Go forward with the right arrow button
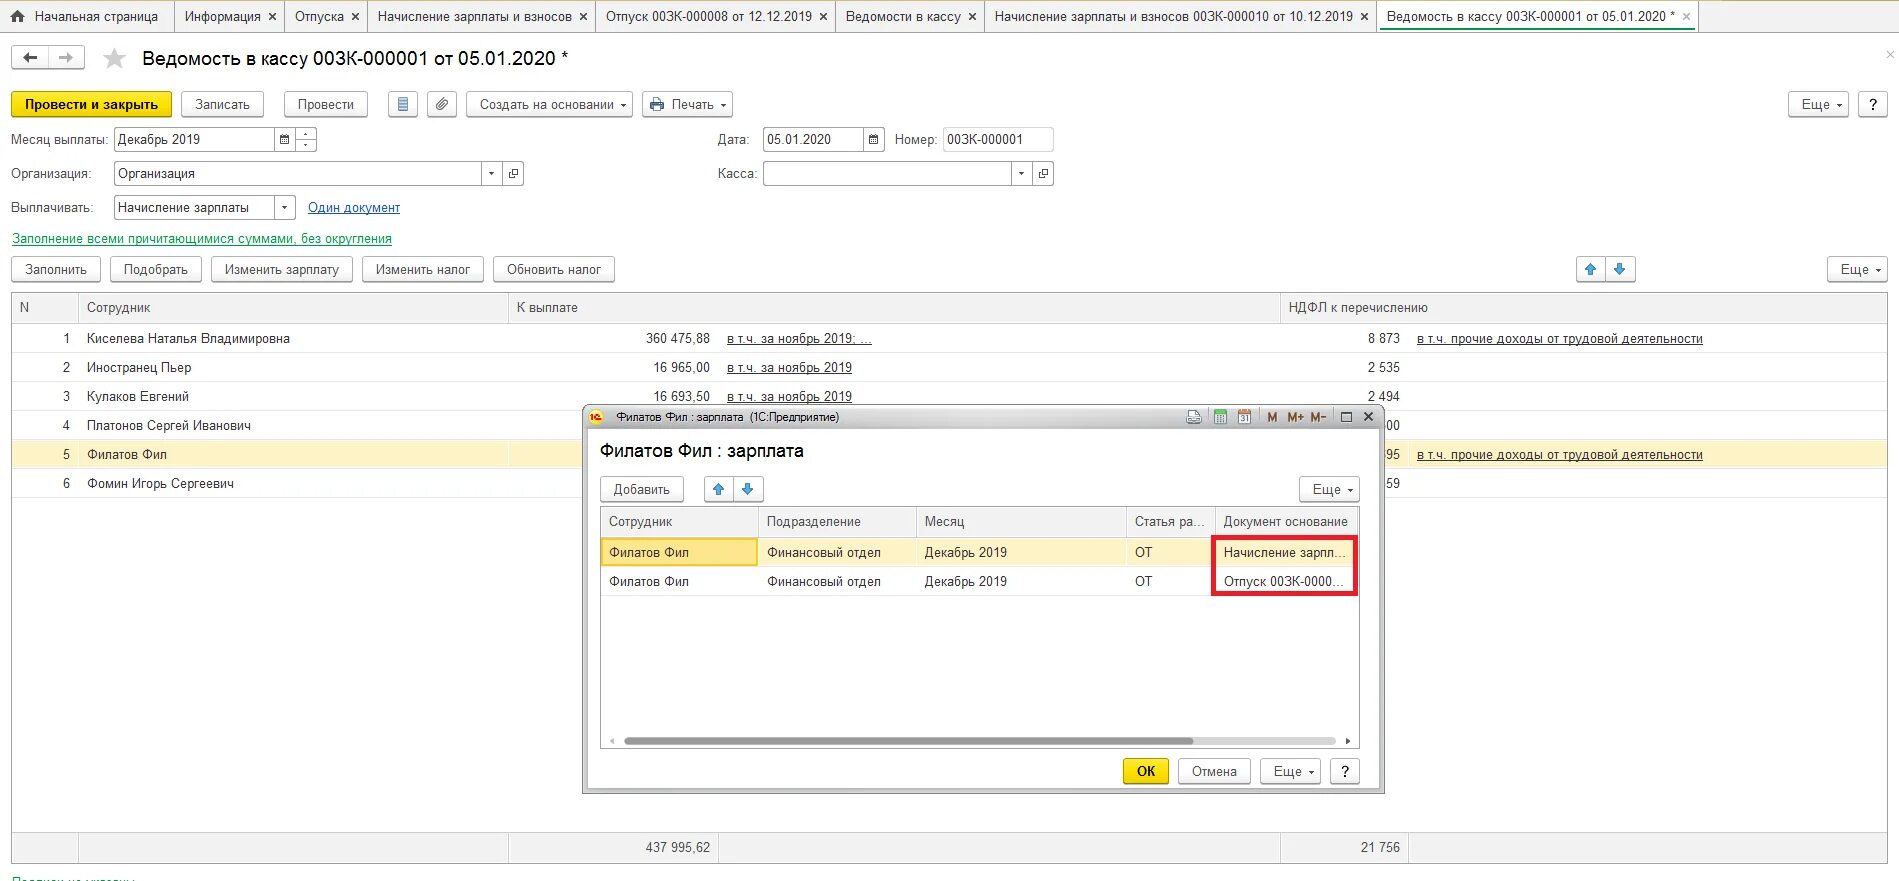The width and height of the screenshot is (1899, 881). [x=66, y=58]
